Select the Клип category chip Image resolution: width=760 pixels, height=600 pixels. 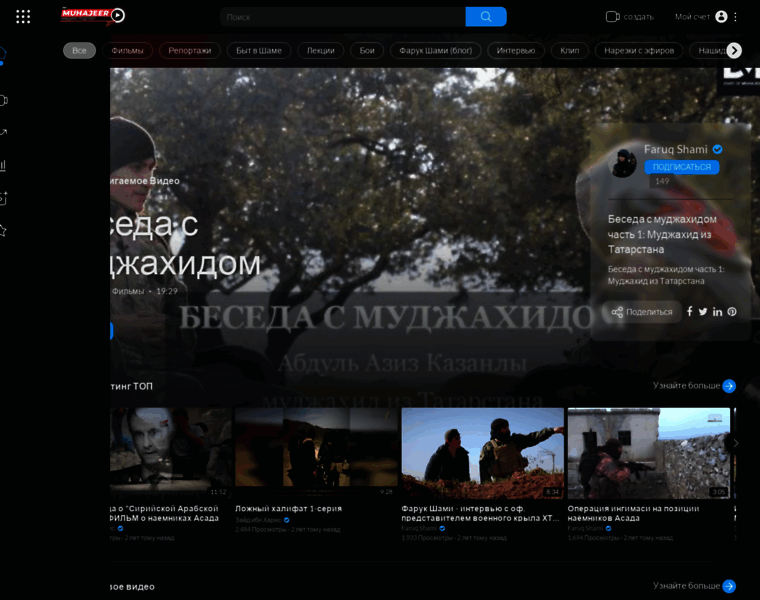pos(570,50)
